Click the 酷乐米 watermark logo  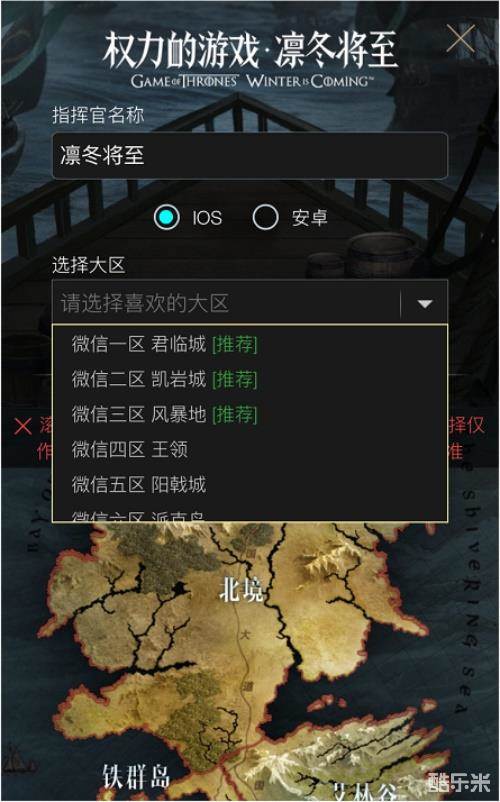pyautogui.click(x=458, y=782)
